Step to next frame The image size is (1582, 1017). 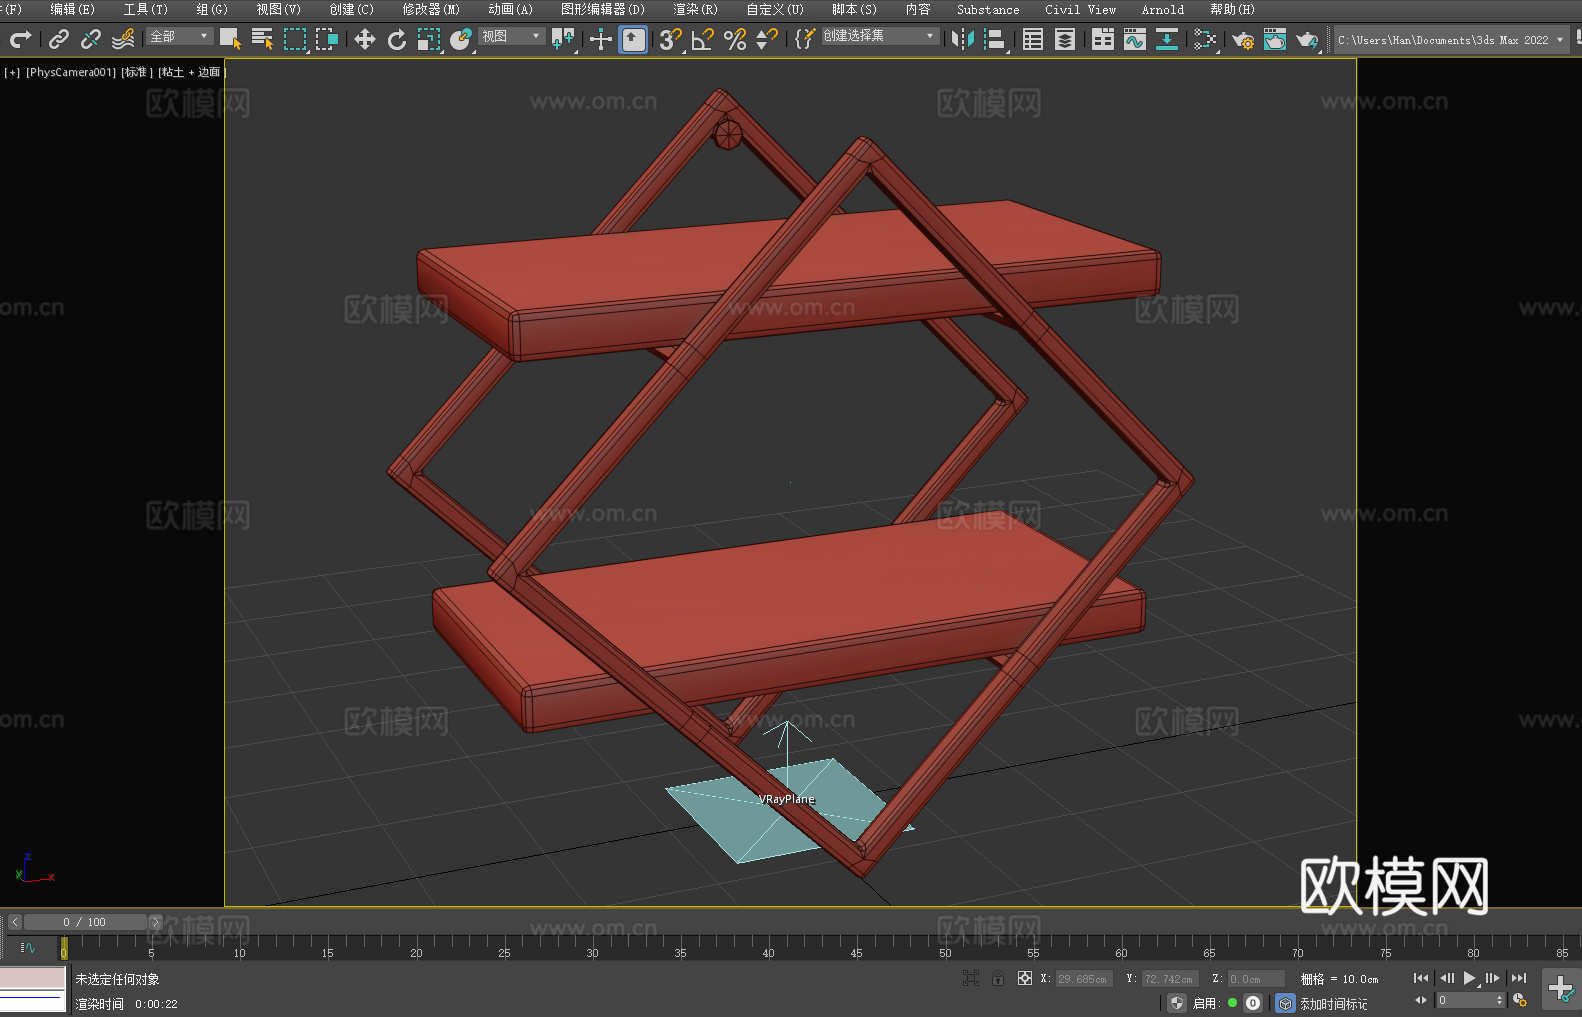pos(1493,978)
